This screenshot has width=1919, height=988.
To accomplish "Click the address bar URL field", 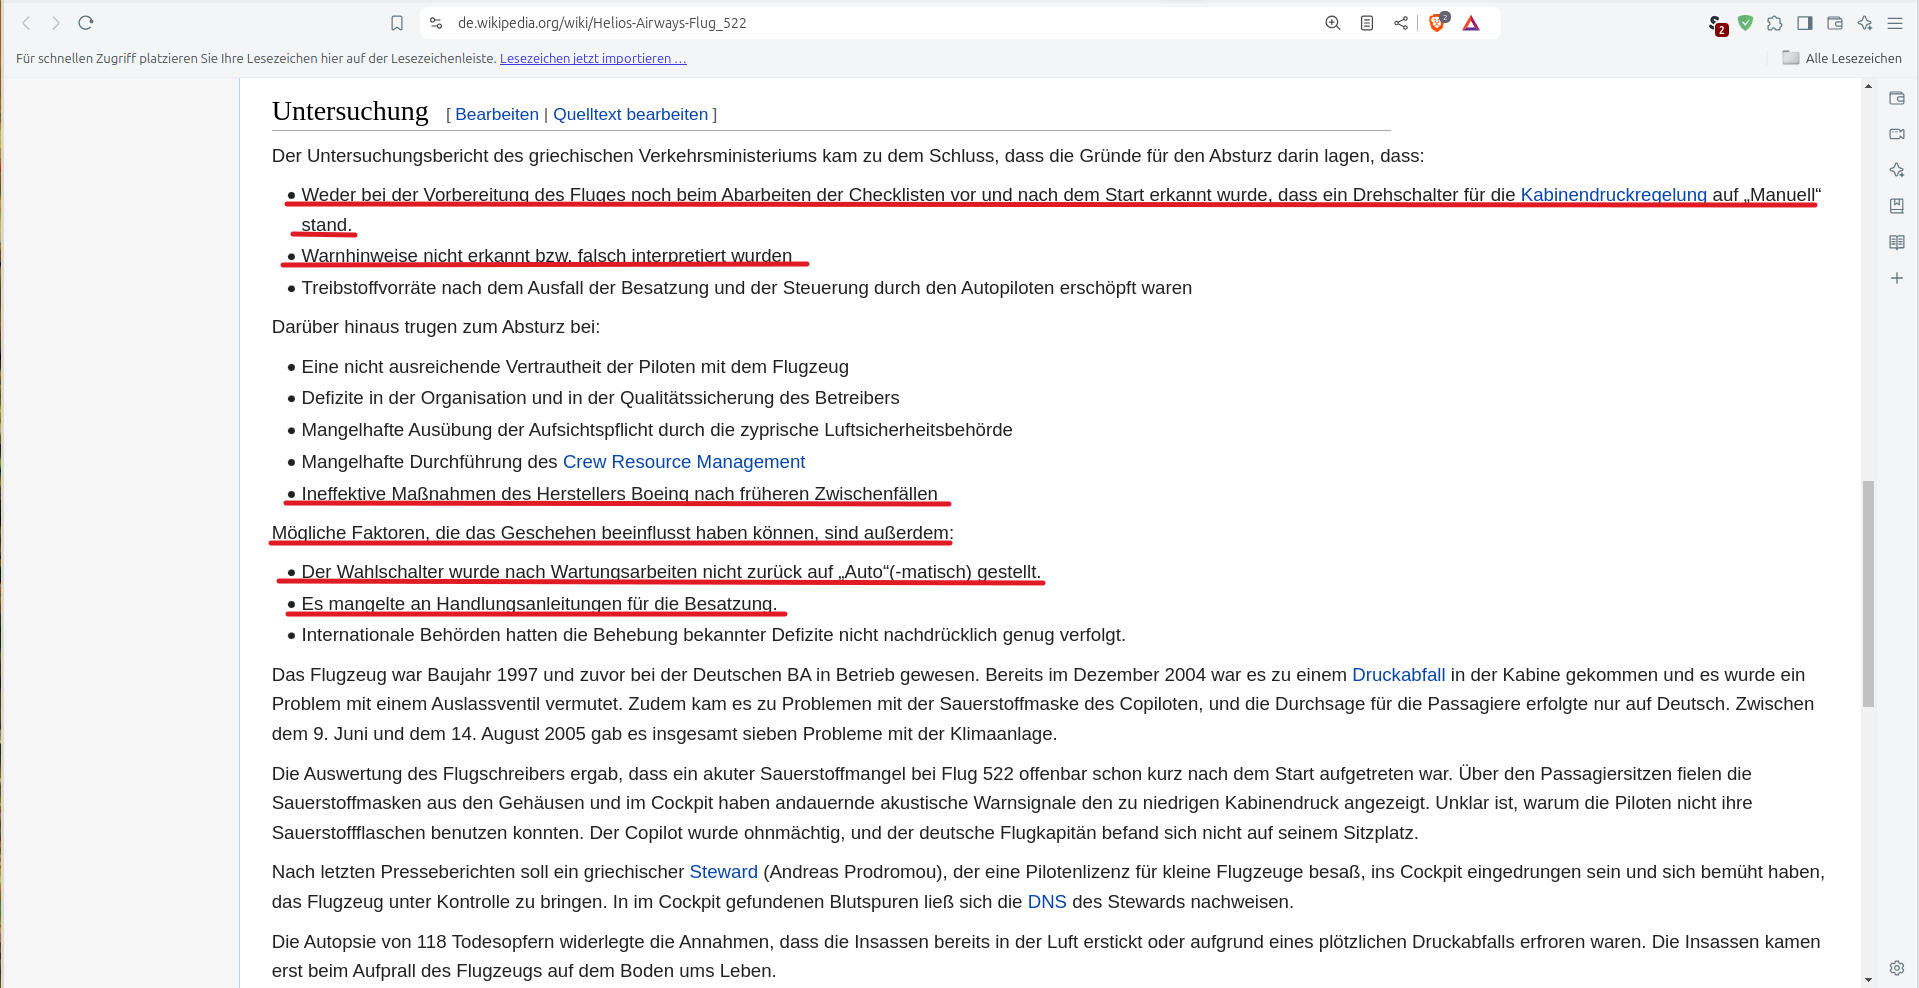I will click(602, 23).
